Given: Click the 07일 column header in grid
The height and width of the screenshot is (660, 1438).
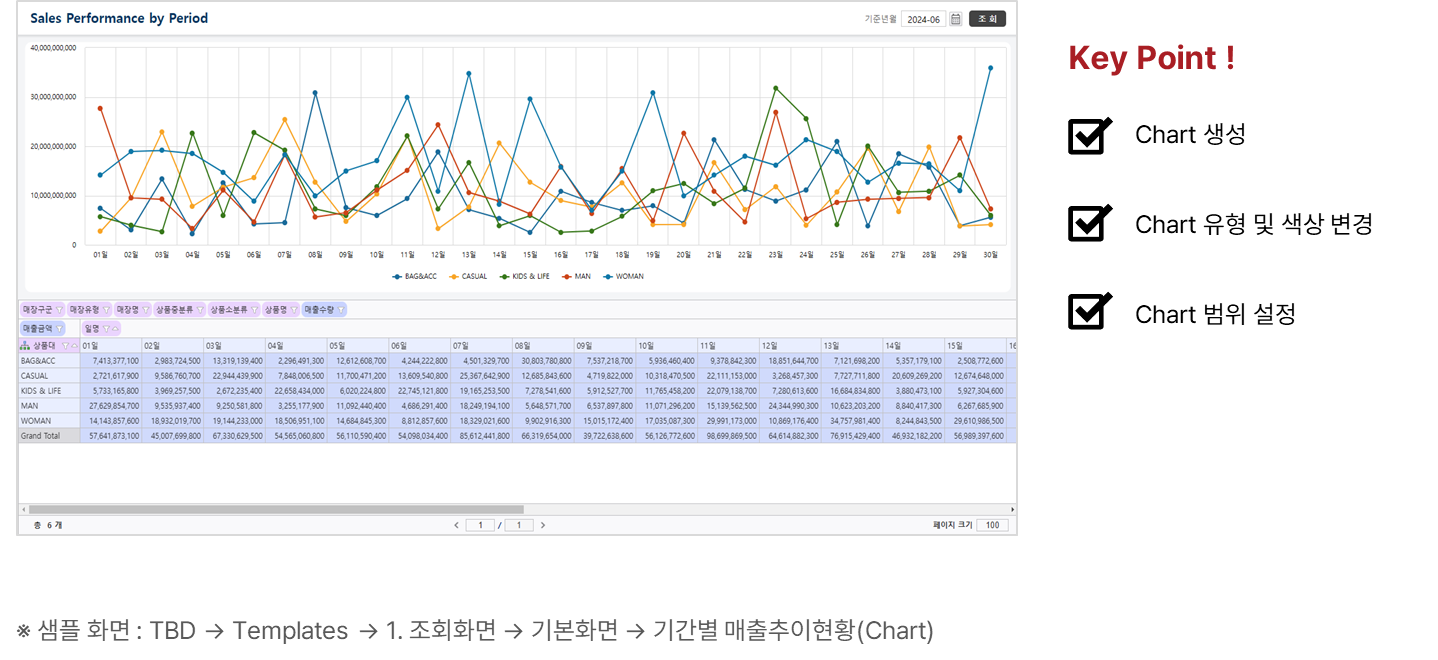Looking at the screenshot, I should click(482, 346).
